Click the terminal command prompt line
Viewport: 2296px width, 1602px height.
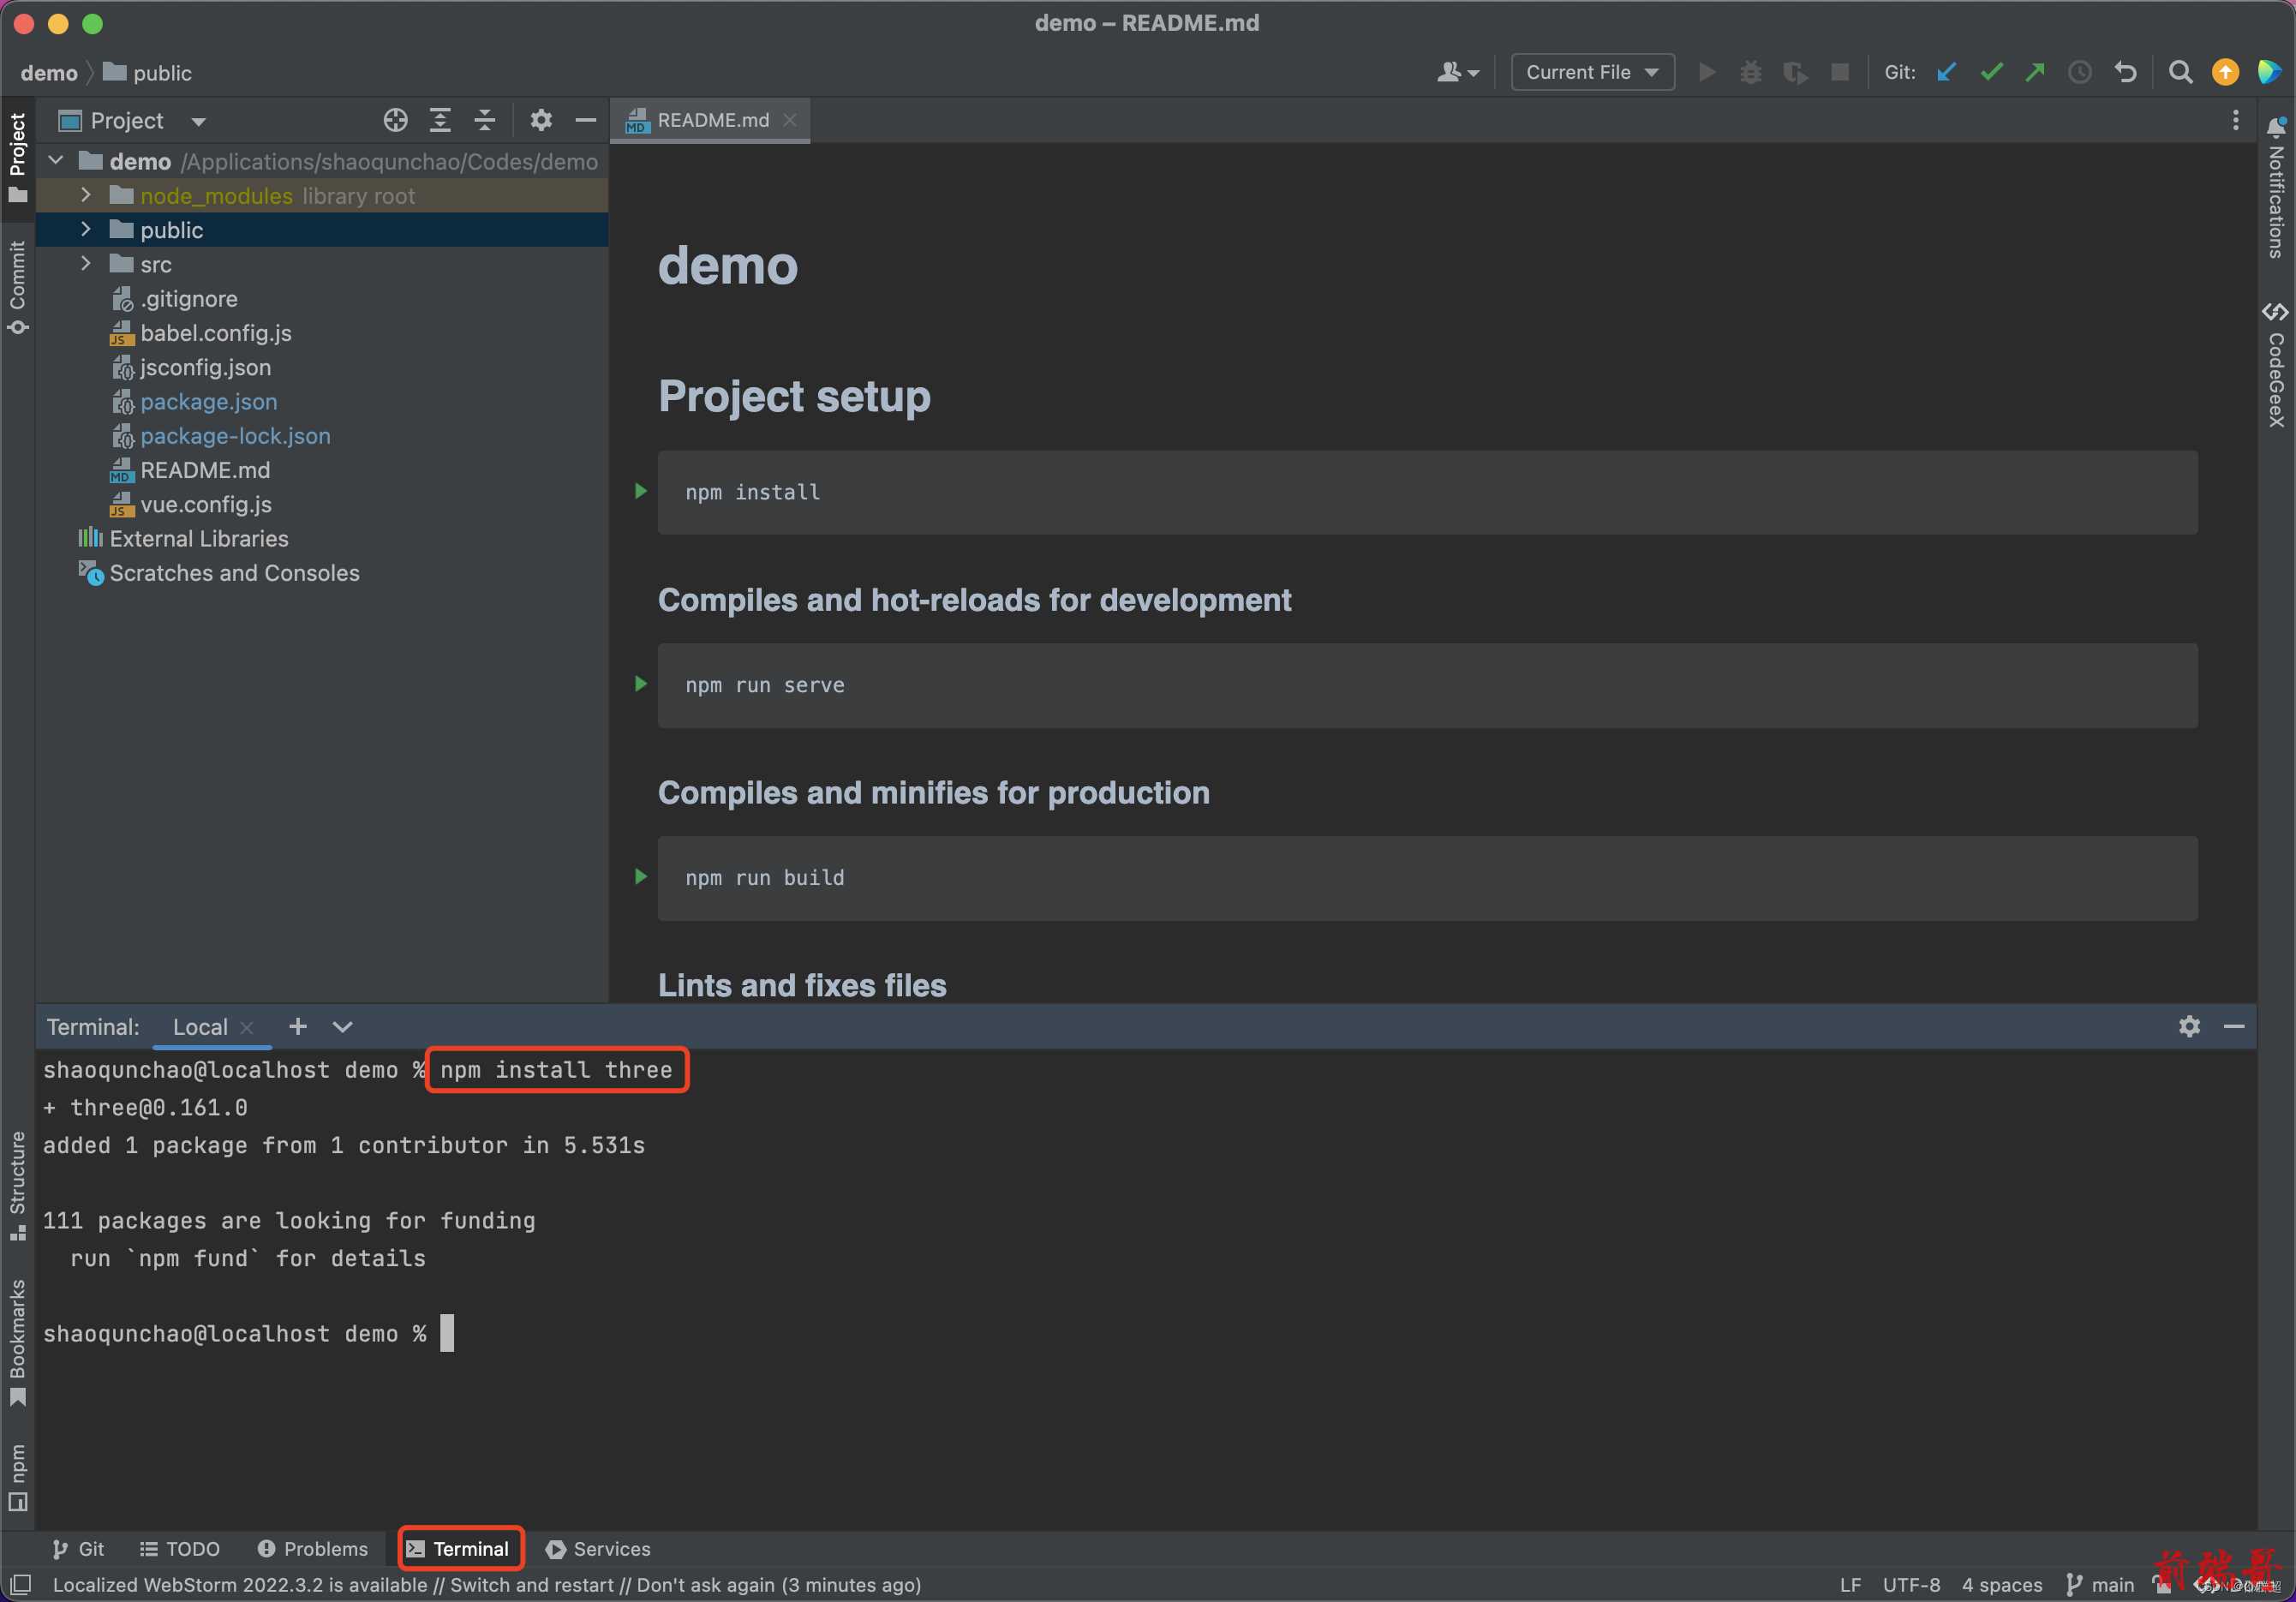tap(248, 1333)
